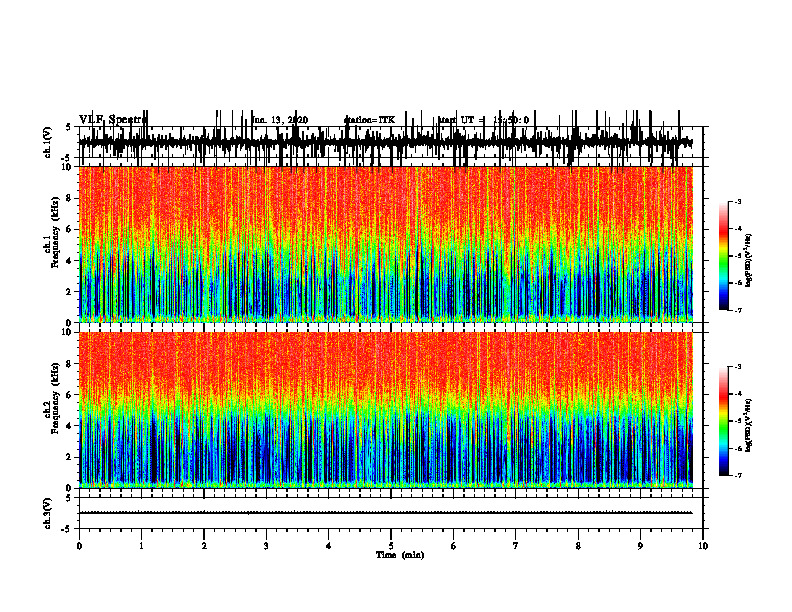
Task: Click the "-7" label on ch.1 color scale
Action: click(738, 310)
